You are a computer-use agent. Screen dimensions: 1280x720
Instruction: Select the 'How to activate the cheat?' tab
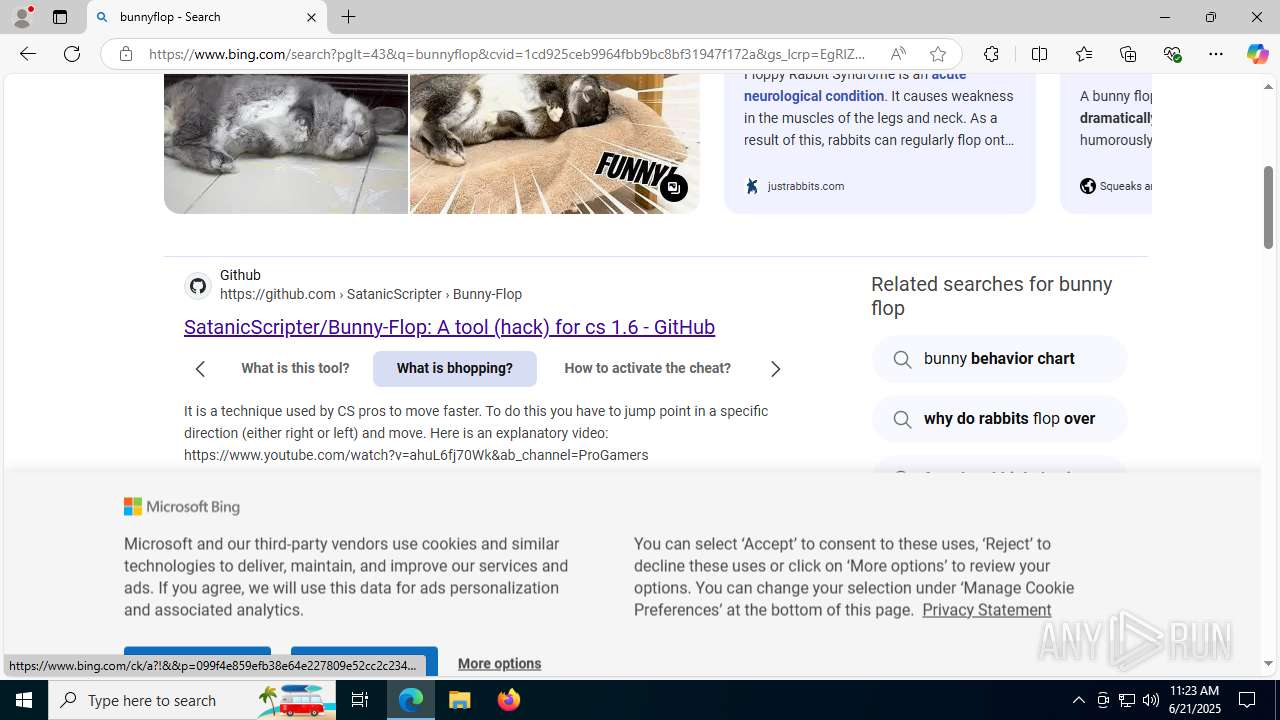coord(647,368)
